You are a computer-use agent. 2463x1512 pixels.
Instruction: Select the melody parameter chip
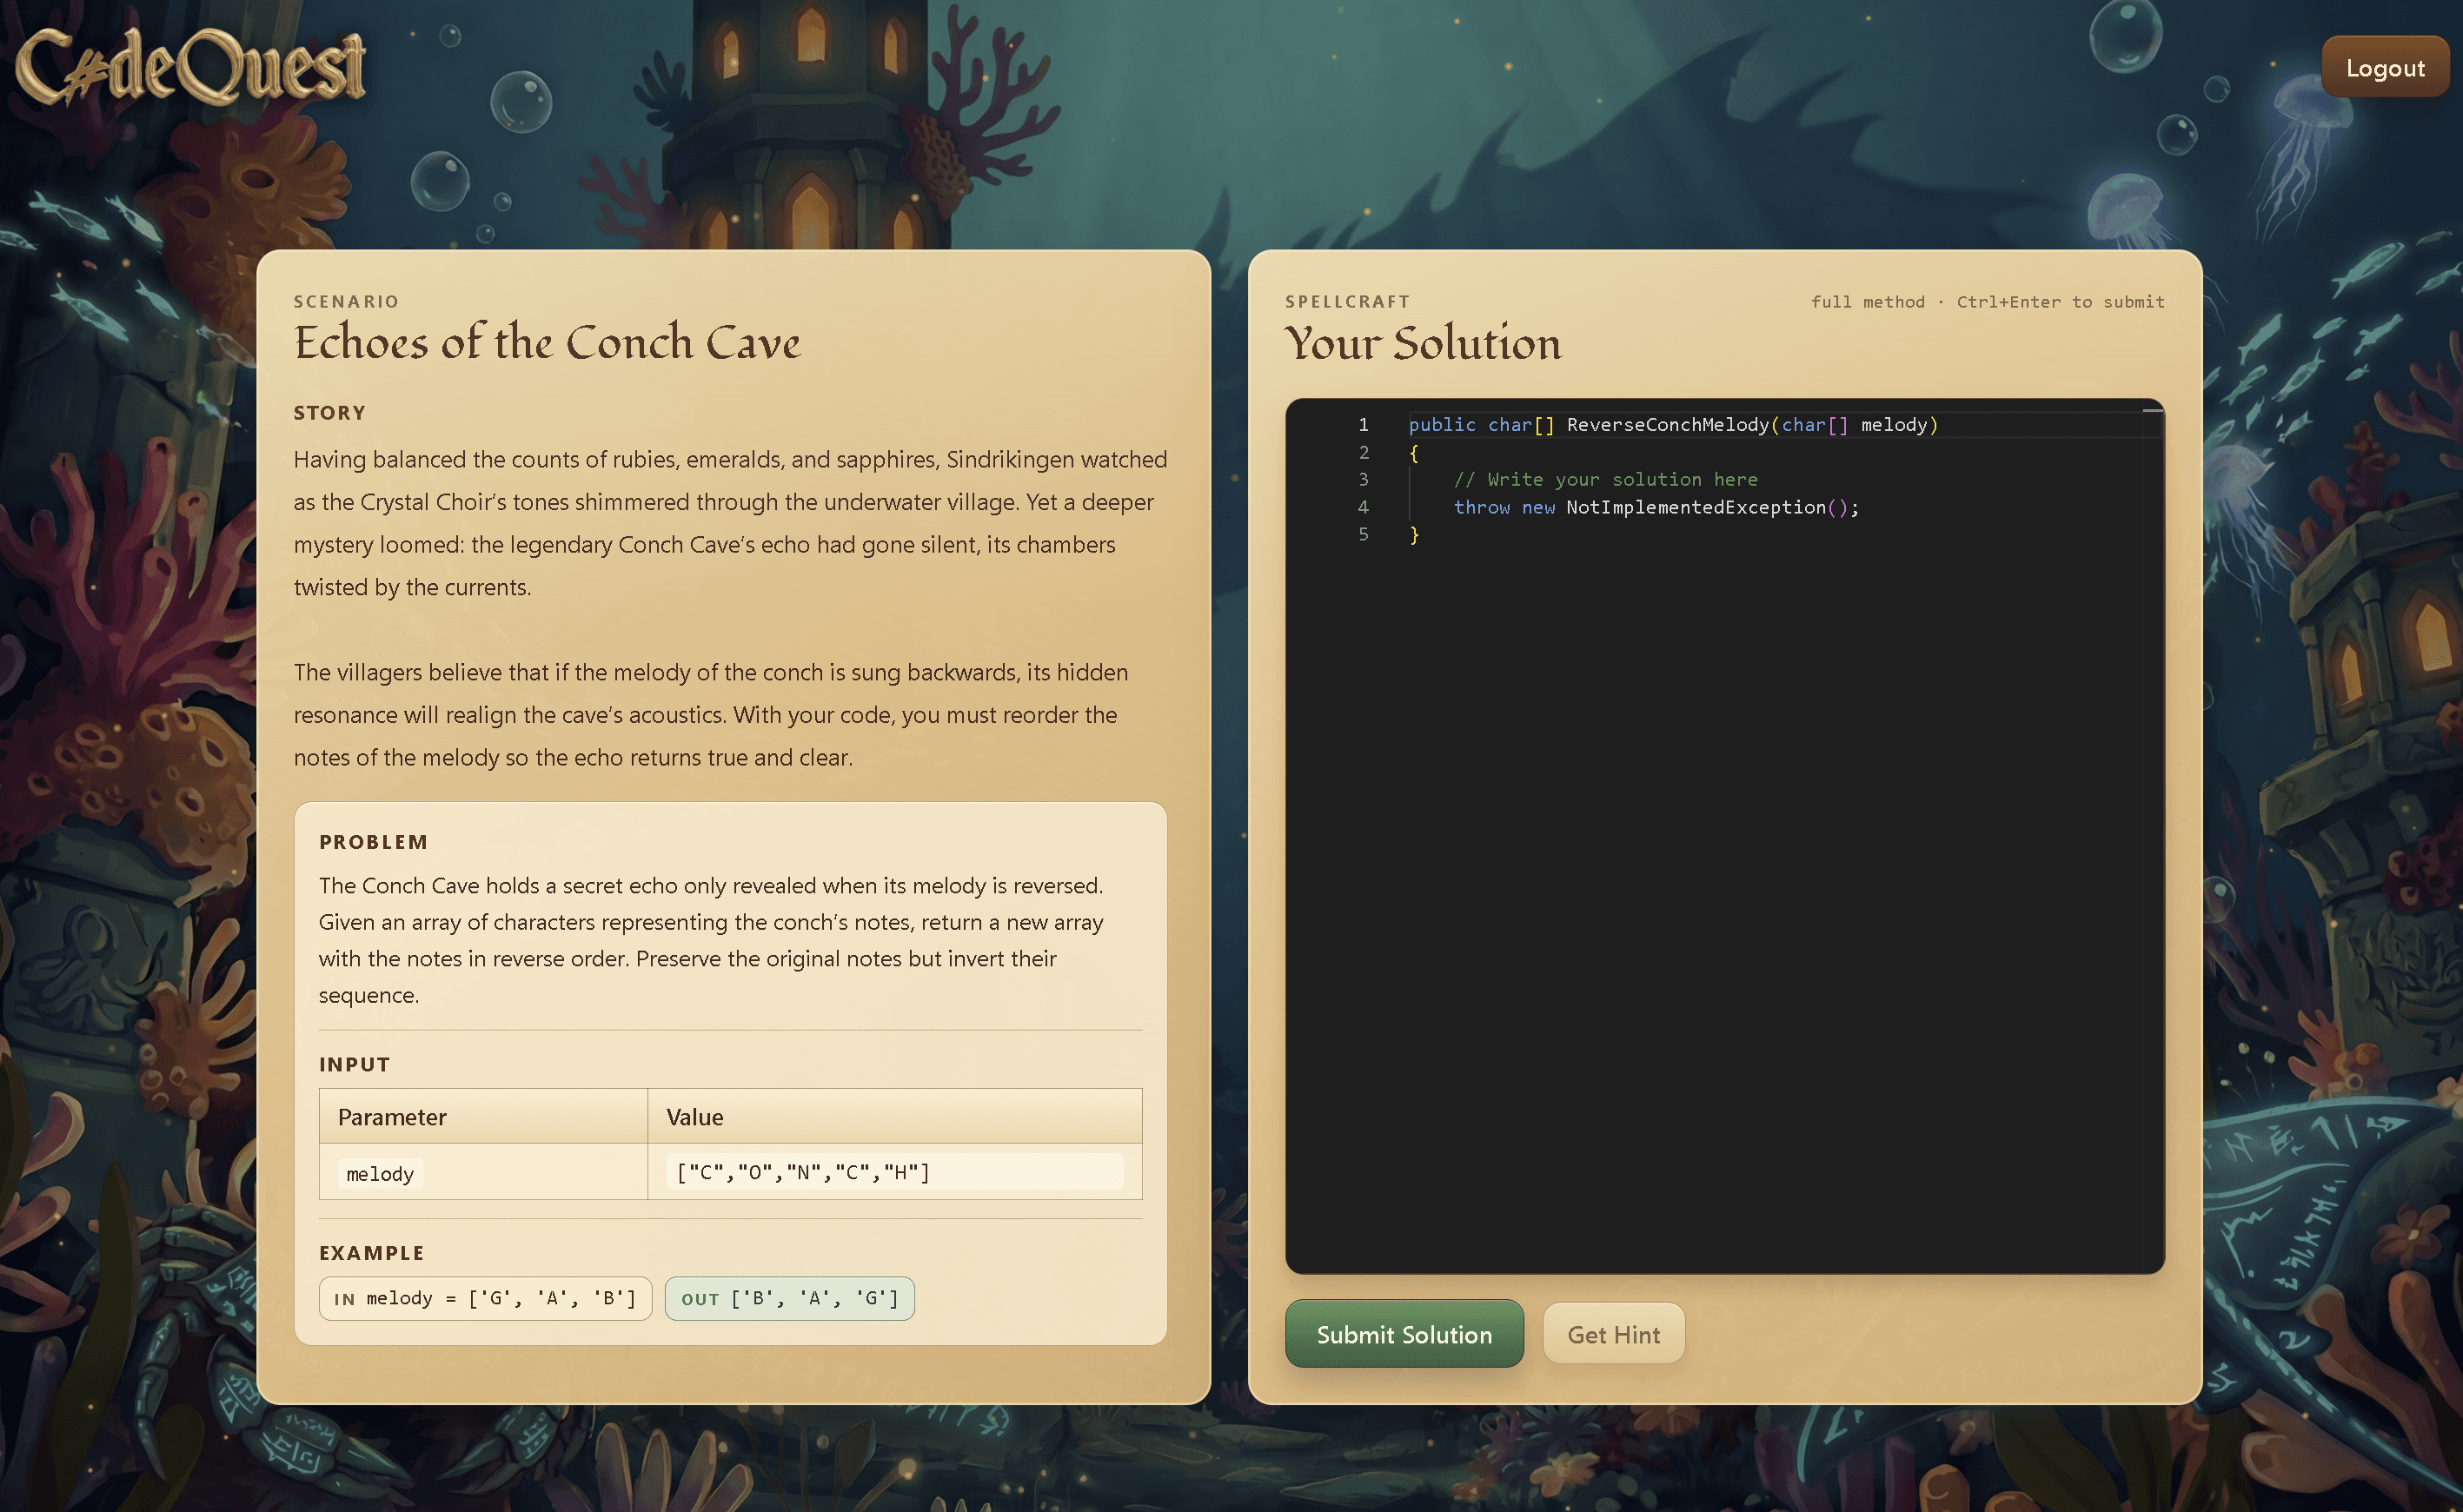point(379,1173)
